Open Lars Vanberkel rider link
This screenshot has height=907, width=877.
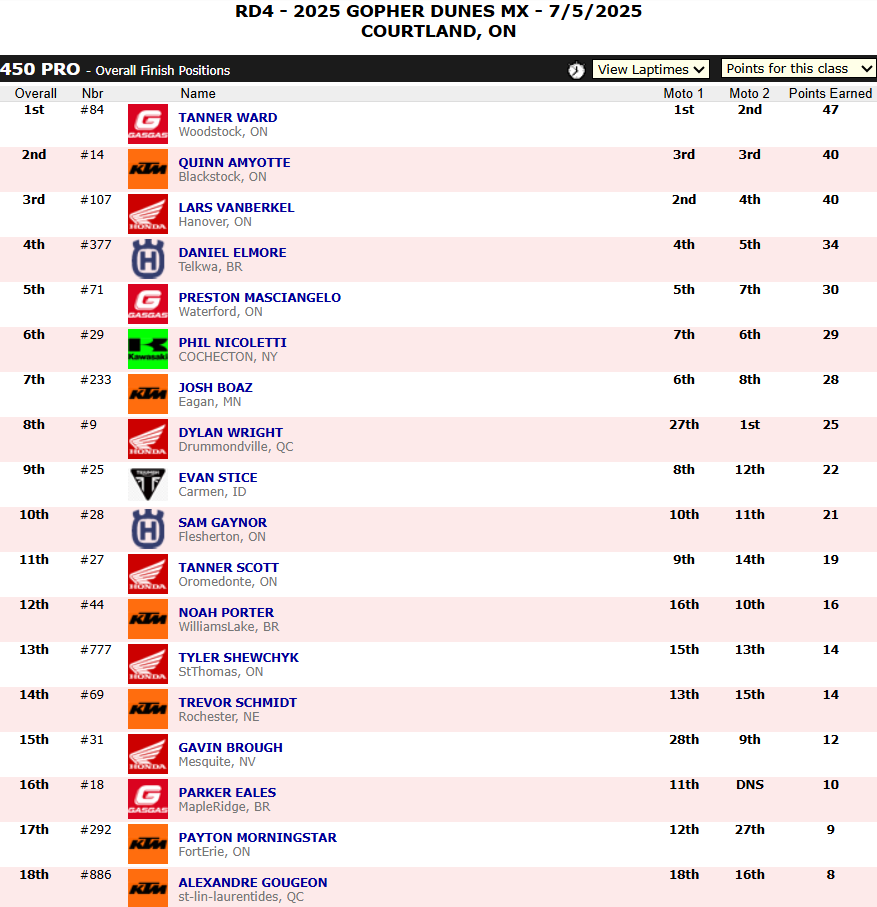click(237, 208)
